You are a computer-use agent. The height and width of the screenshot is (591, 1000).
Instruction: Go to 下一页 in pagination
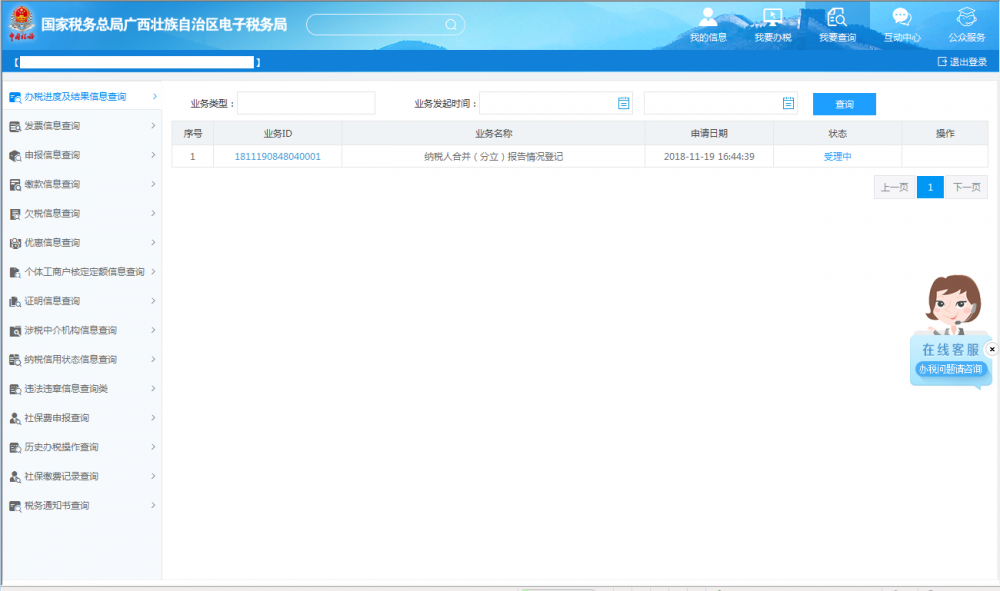(964, 187)
